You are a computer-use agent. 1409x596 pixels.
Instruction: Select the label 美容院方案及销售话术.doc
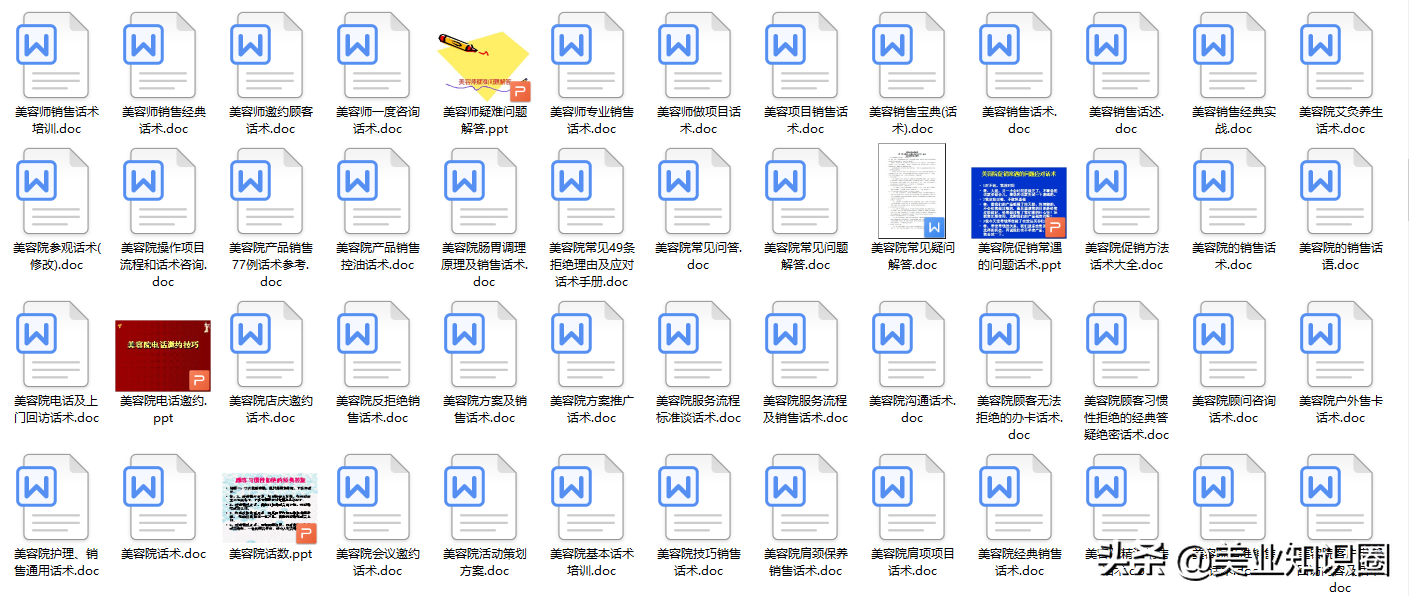click(484, 409)
